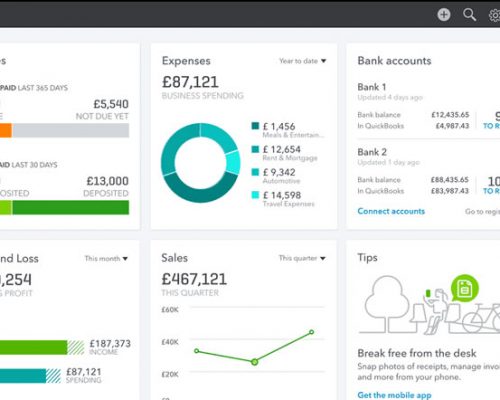
Task: Click the Expenses card title
Action: (186, 61)
